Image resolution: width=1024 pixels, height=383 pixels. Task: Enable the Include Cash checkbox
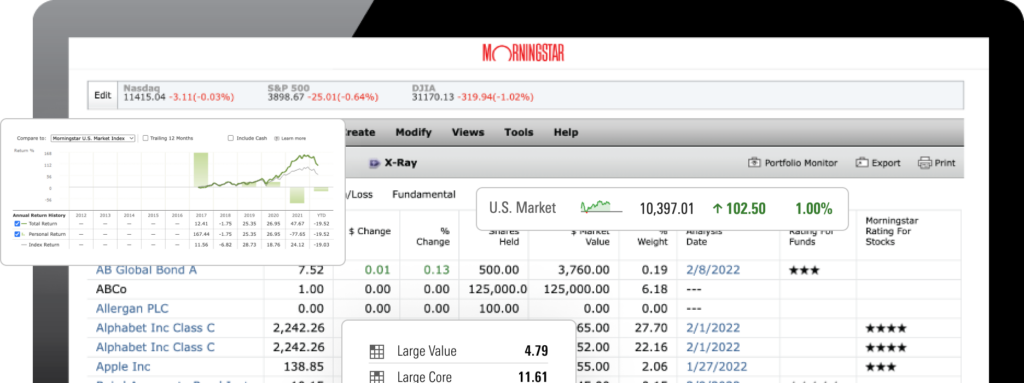click(231, 139)
